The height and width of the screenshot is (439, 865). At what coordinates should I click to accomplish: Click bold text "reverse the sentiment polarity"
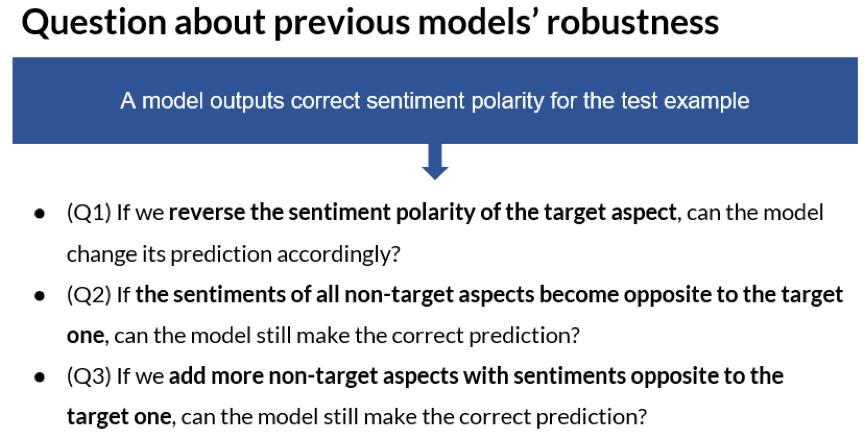pos(300,212)
